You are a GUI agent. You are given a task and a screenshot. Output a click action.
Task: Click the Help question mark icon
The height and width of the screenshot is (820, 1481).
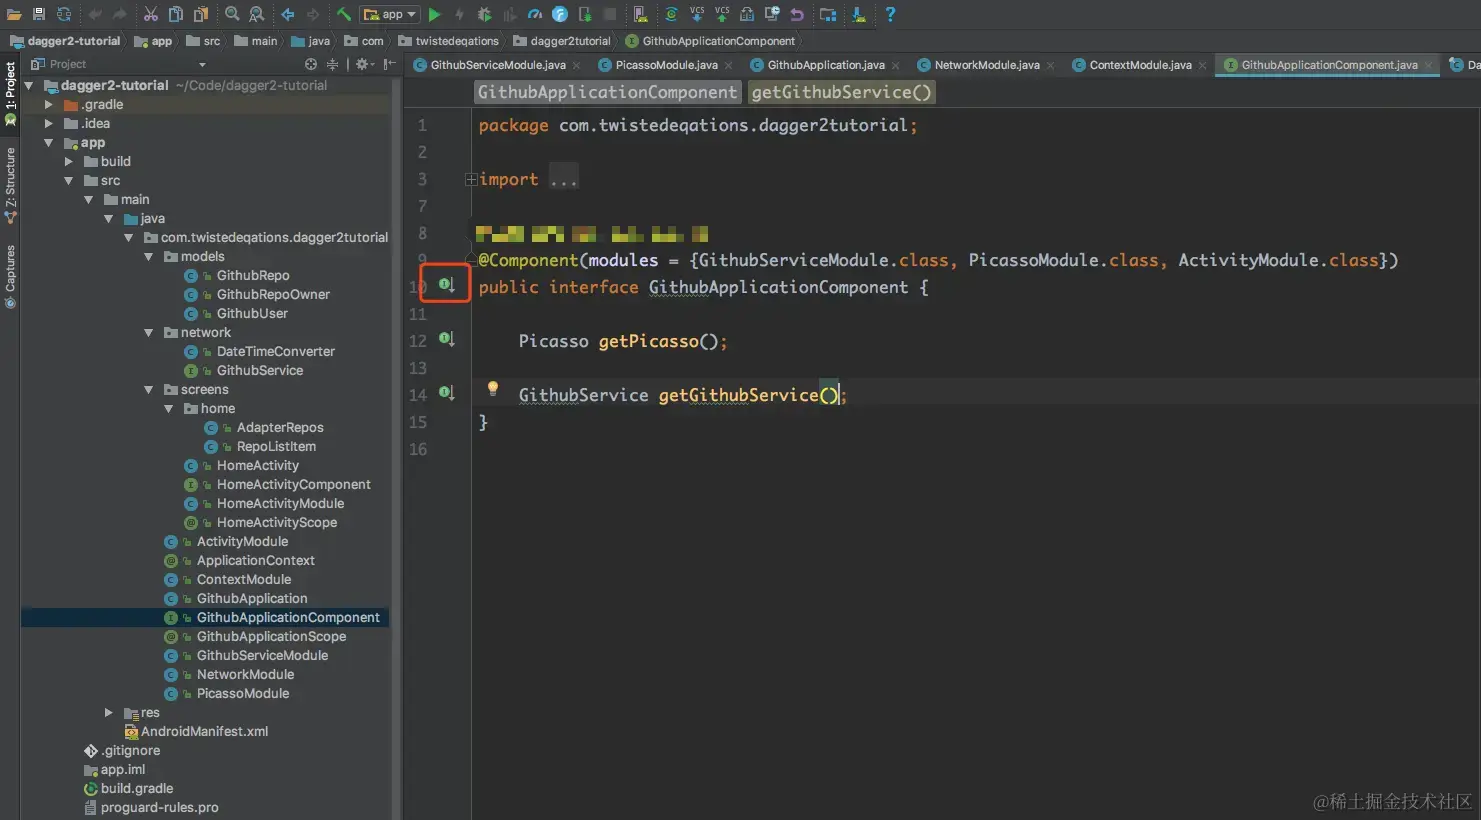click(890, 14)
